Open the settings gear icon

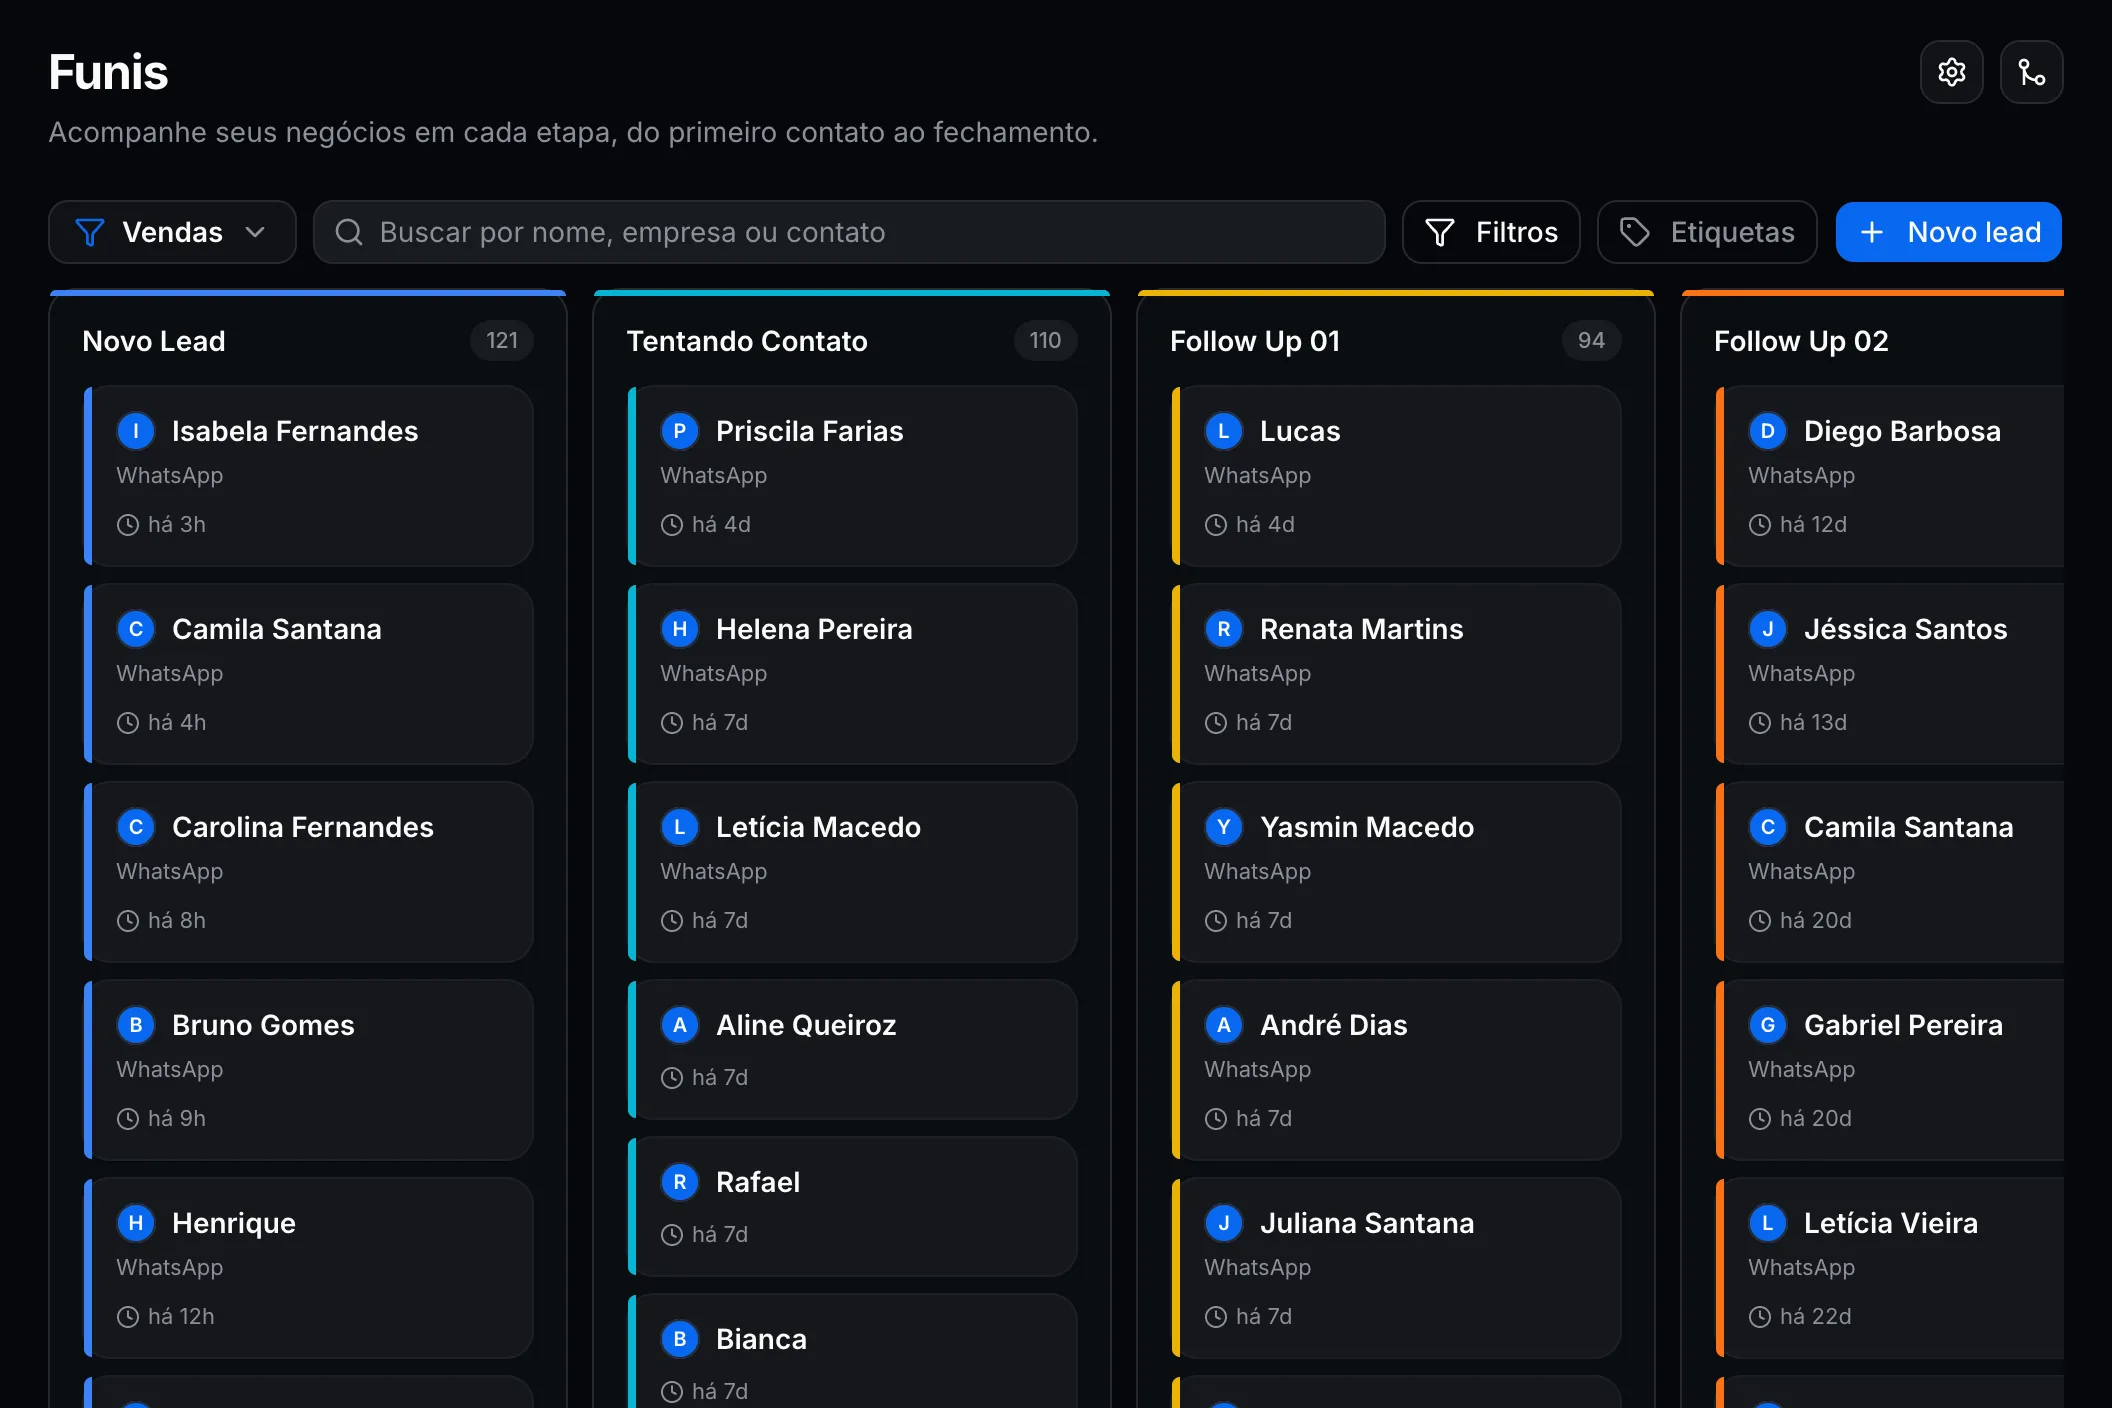(x=1951, y=72)
